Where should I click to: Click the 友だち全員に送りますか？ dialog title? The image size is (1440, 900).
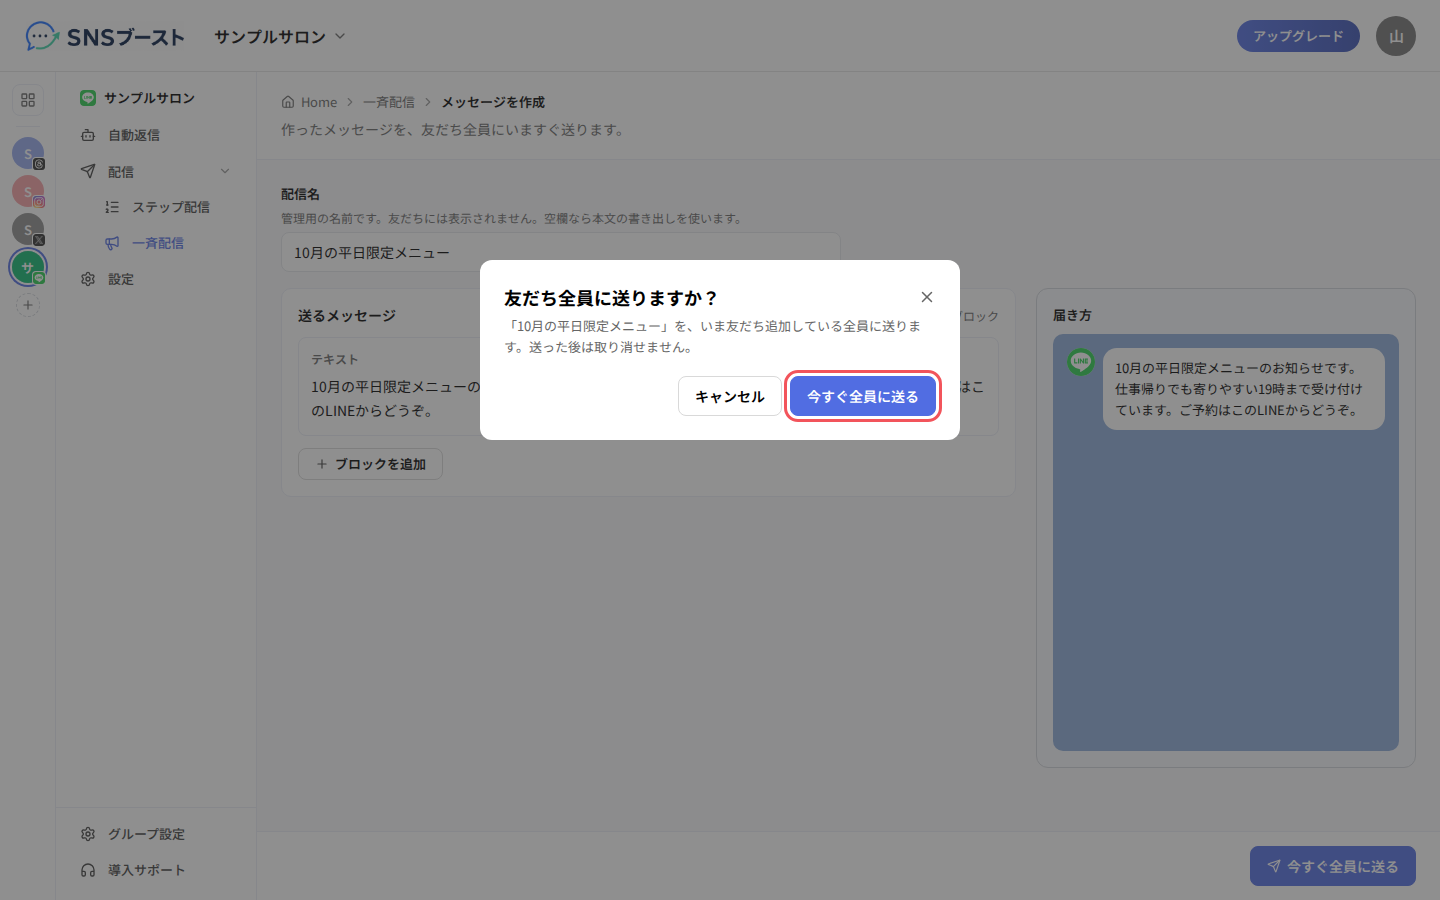pyautogui.click(x=611, y=298)
